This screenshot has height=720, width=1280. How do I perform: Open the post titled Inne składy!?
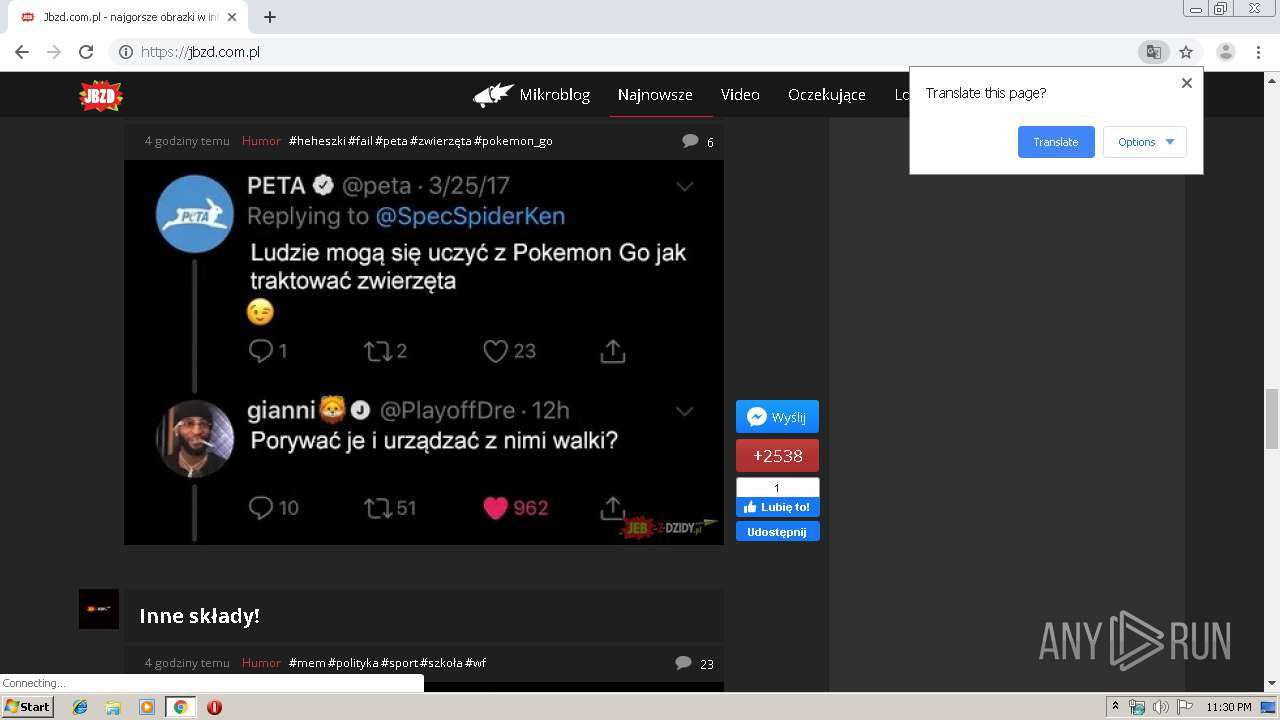pos(199,616)
